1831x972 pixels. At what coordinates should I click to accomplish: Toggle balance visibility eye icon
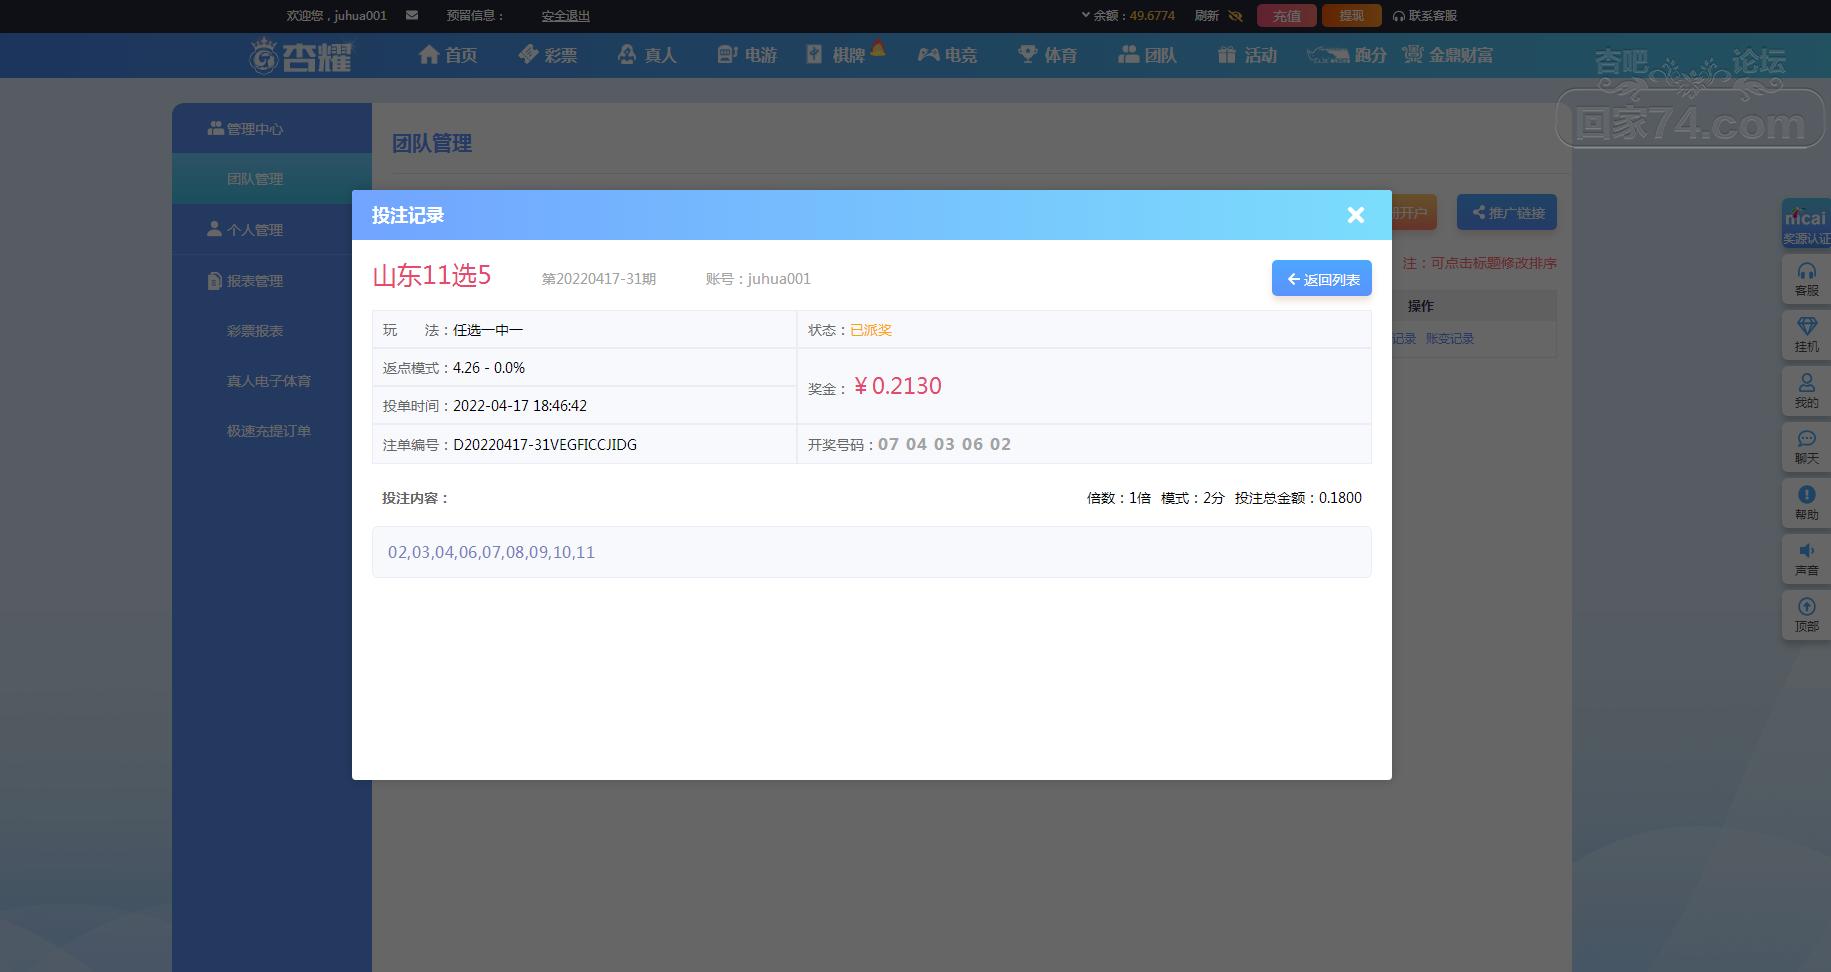(1235, 16)
